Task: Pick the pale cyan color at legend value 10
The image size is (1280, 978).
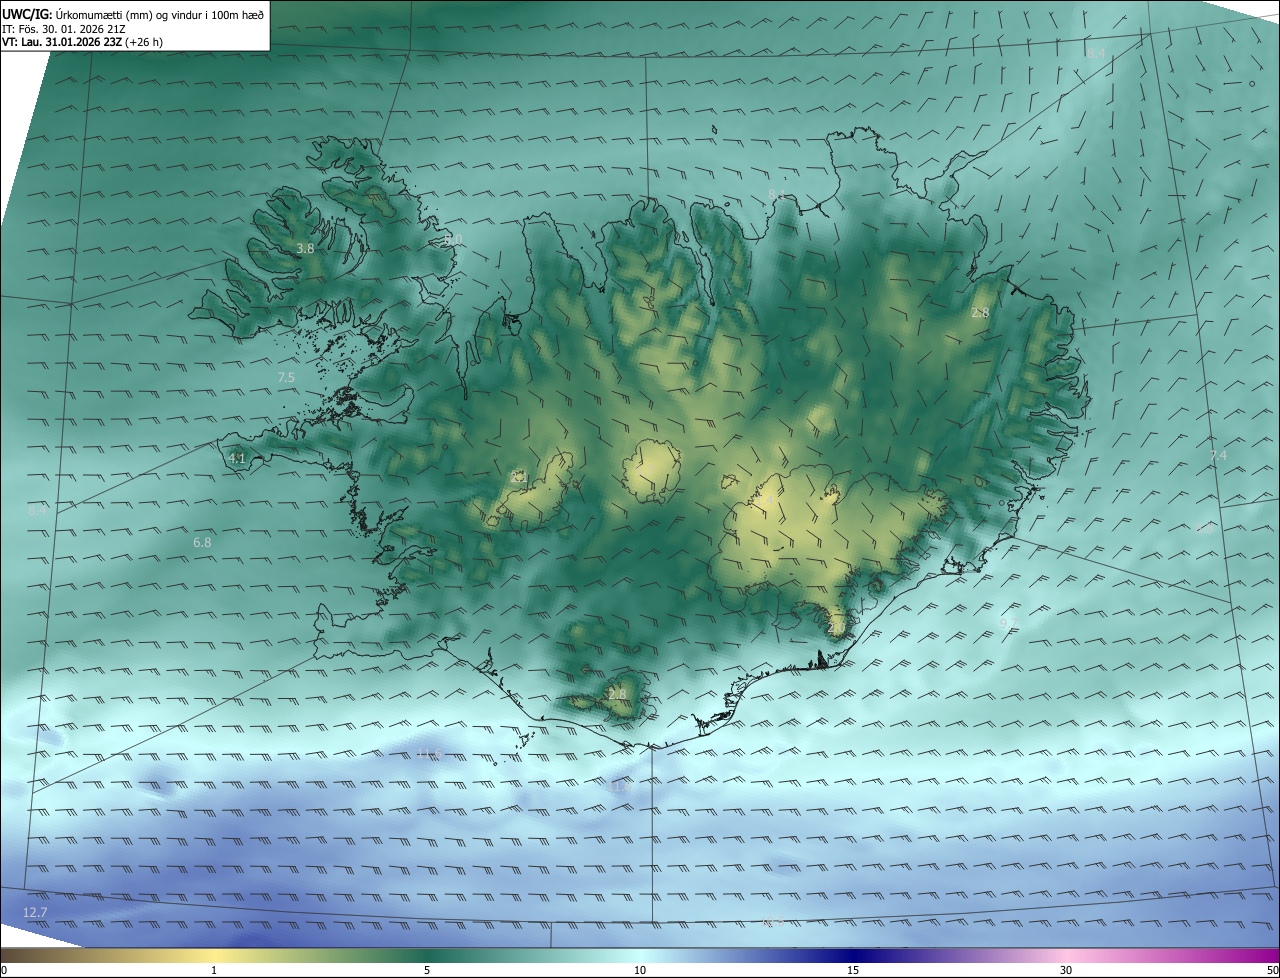Action: 640,955
